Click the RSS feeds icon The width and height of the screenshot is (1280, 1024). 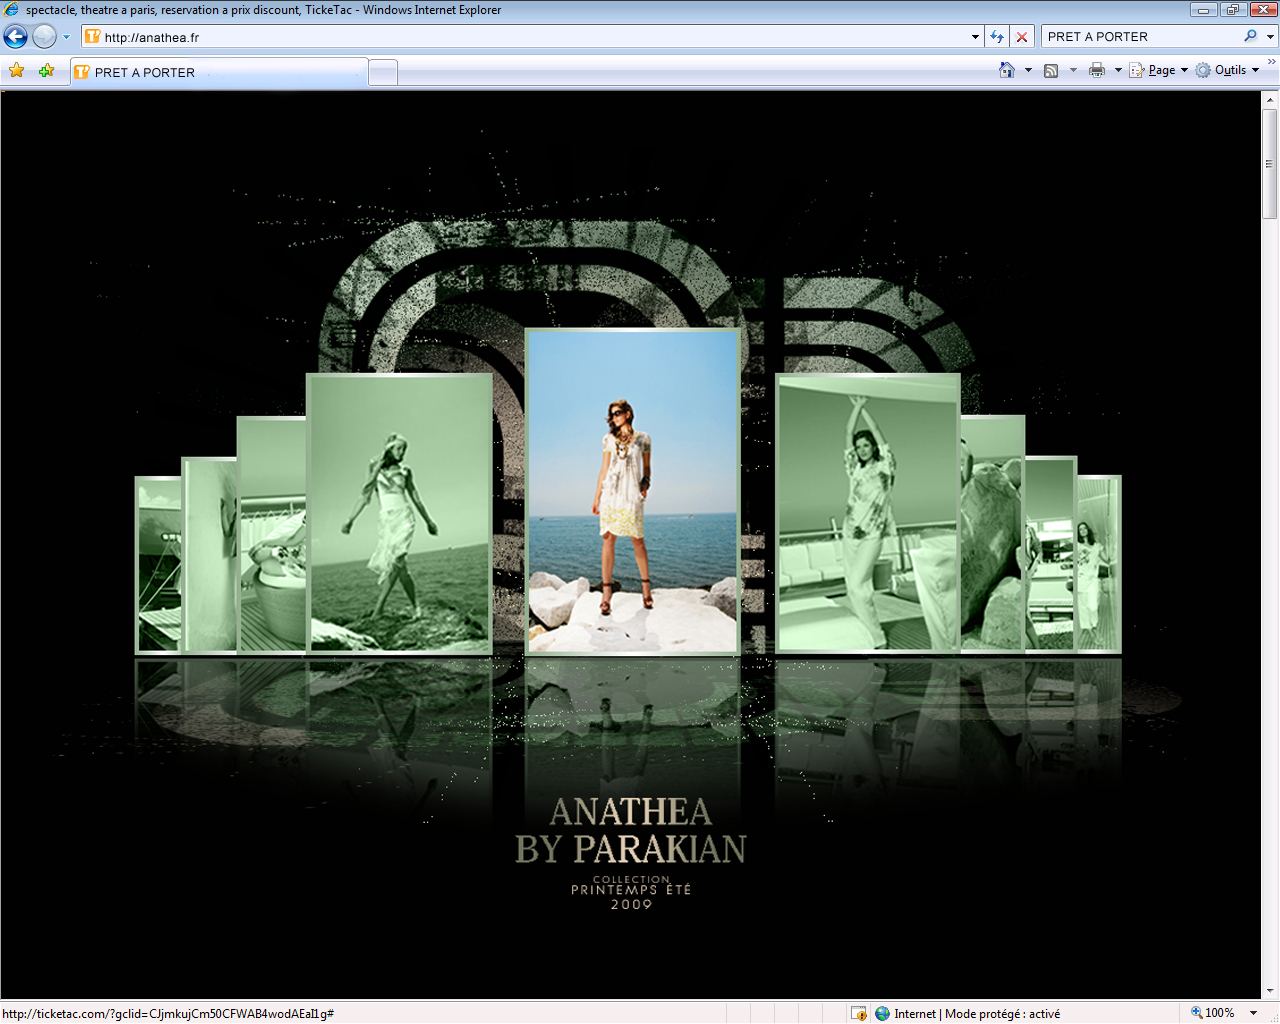click(x=1051, y=70)
